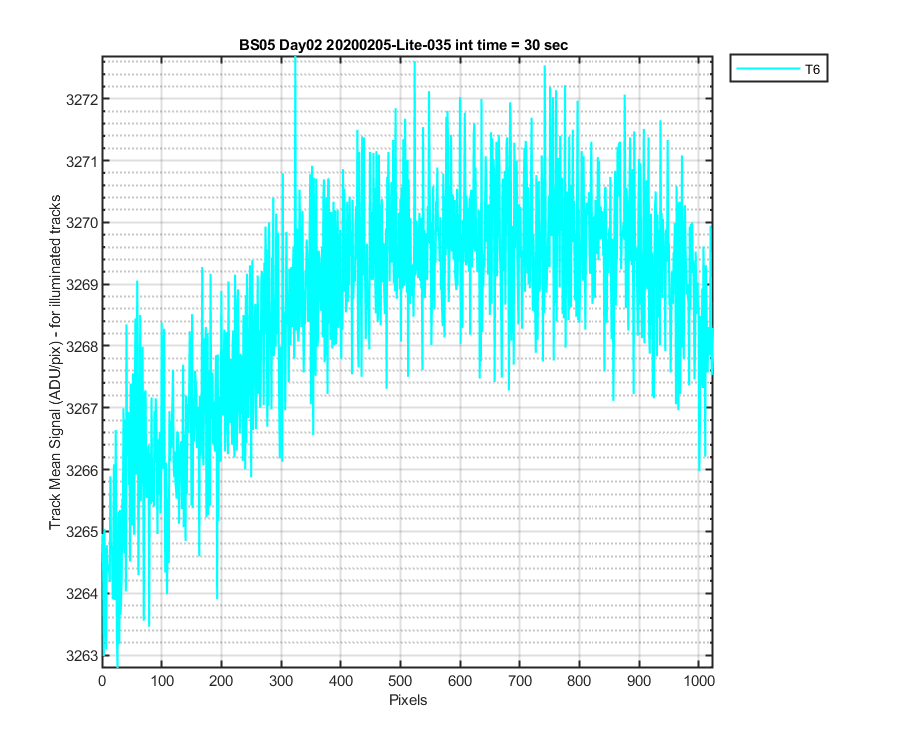Click x-axis tick label 300
900x750 pixels.
point(281,681)
